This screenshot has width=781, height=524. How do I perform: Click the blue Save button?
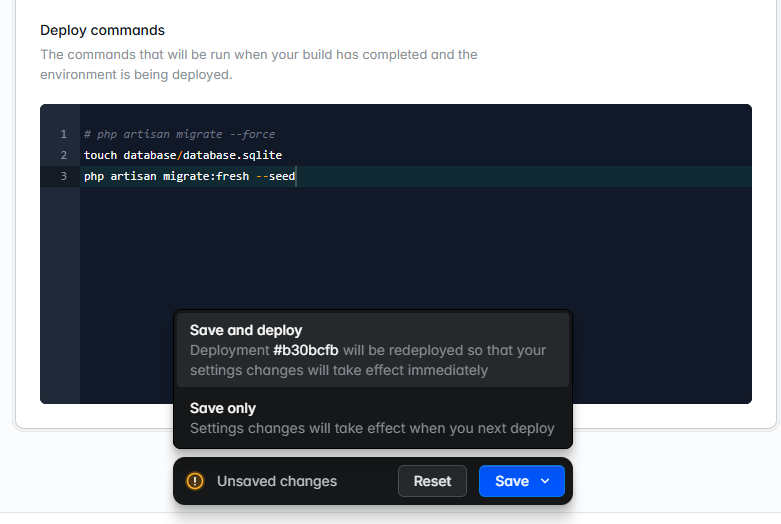(511, 481)
